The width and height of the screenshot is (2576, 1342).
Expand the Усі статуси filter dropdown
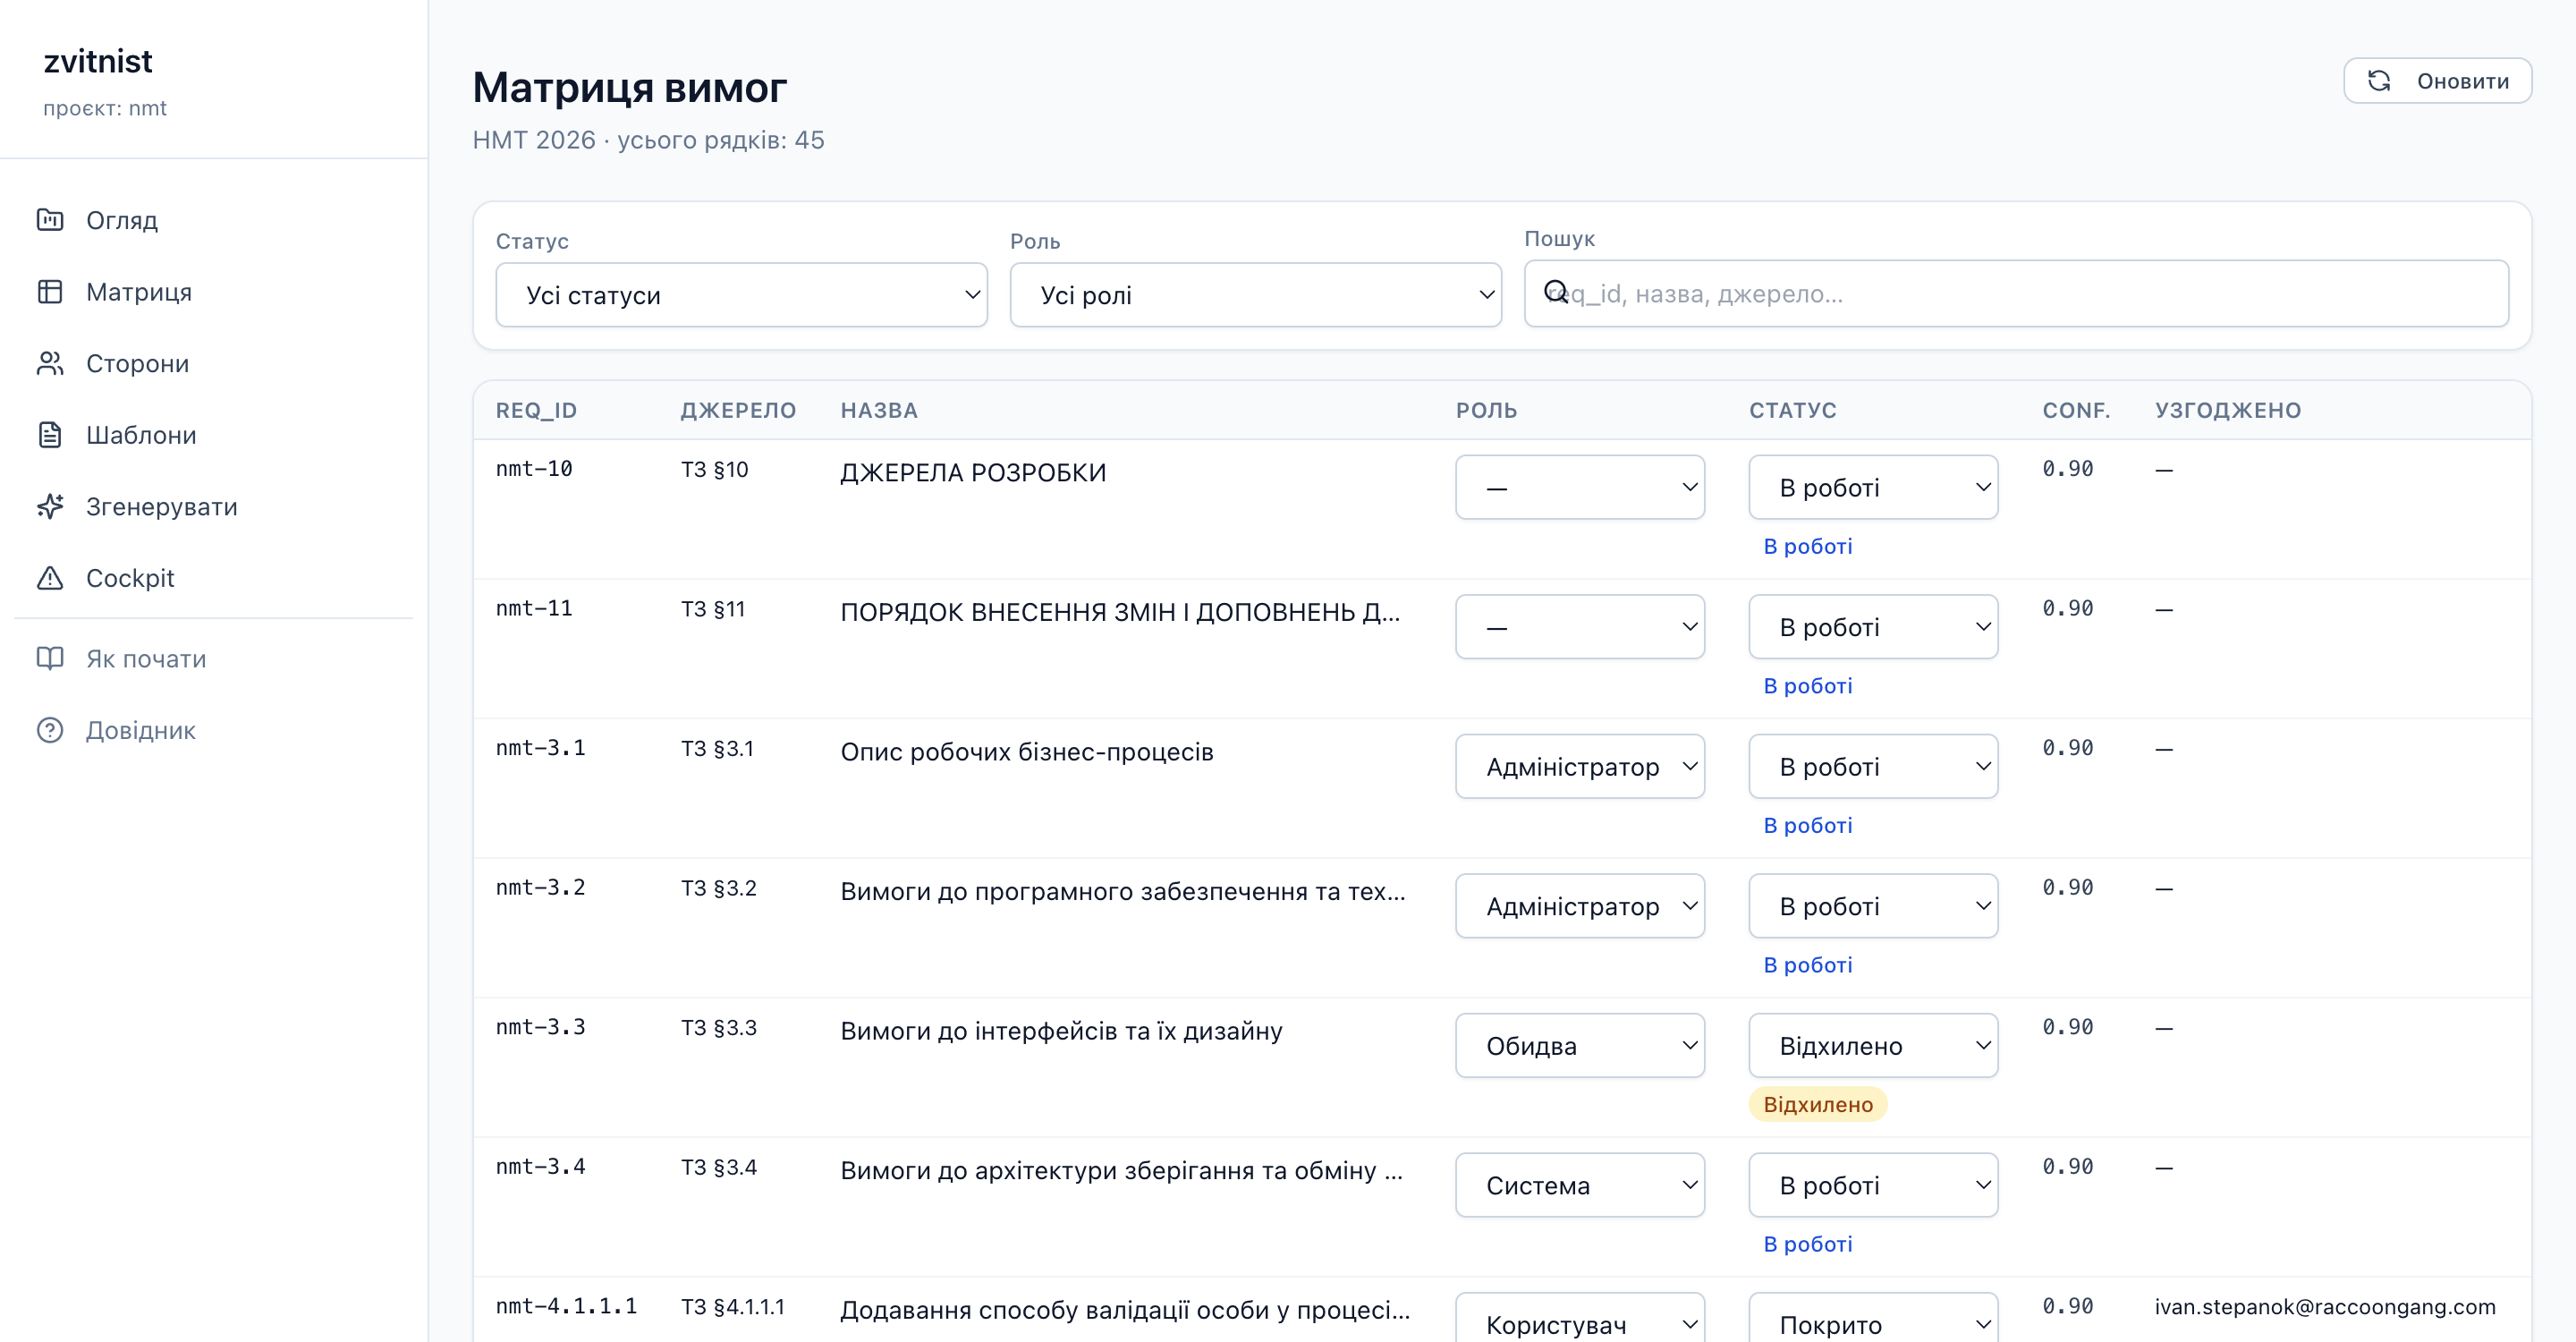click(741, 295)
